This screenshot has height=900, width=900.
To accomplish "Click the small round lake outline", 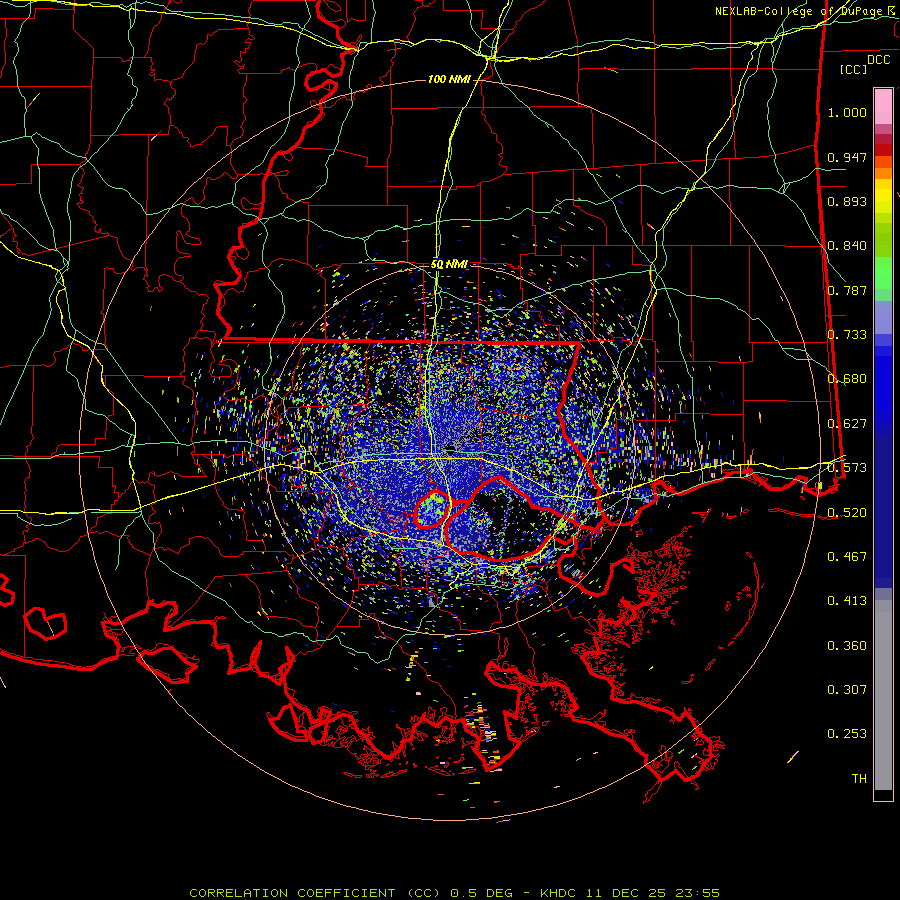I will [432, 509].
